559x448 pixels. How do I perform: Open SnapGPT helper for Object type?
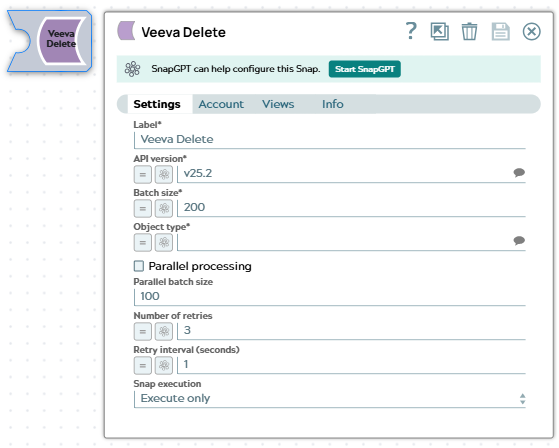pyautogui.click(x=164, y=242)
